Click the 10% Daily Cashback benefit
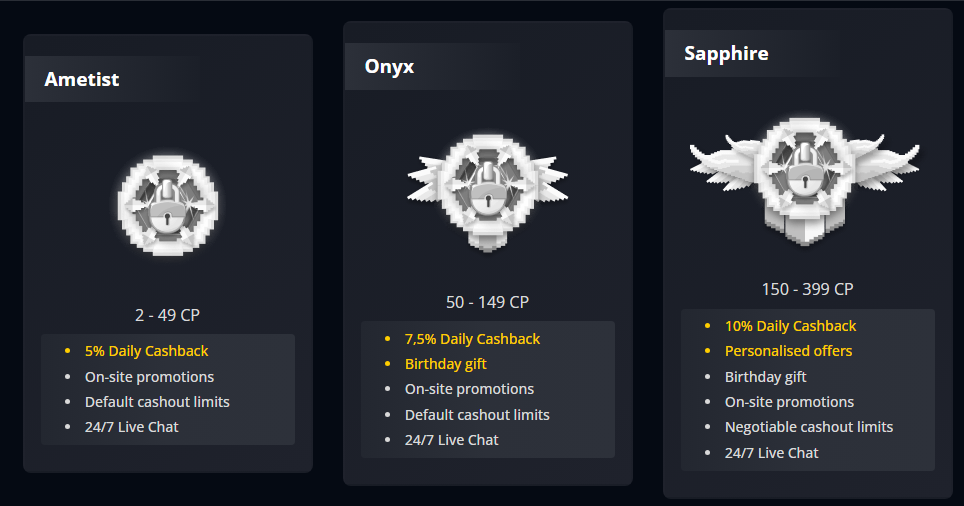Image resolution: width=964 pixels, height=506 pixels. 790,326
